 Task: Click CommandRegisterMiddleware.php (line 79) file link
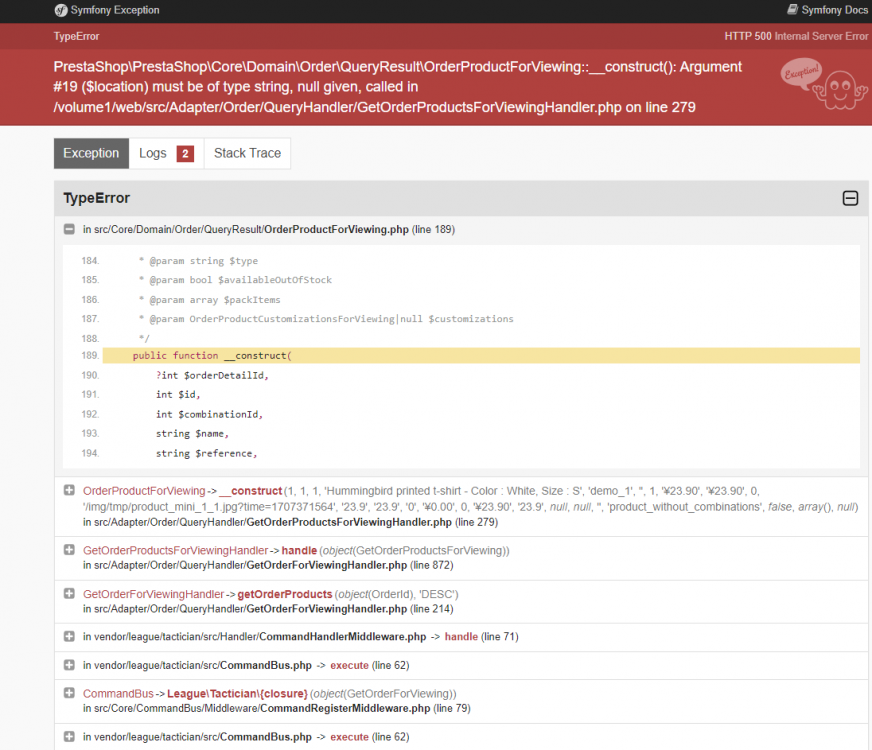tap(345, 708)
